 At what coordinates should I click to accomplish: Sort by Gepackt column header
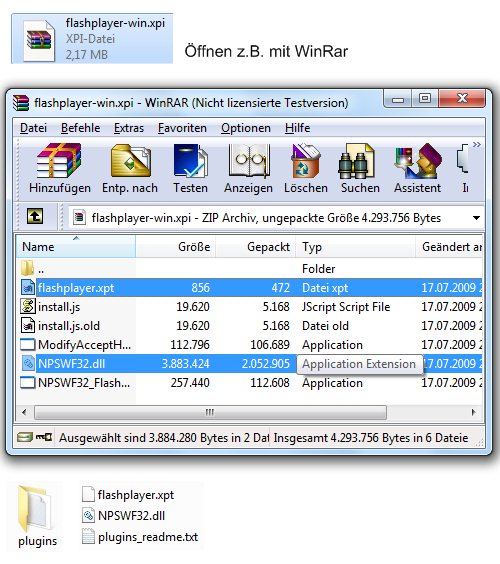255,246
